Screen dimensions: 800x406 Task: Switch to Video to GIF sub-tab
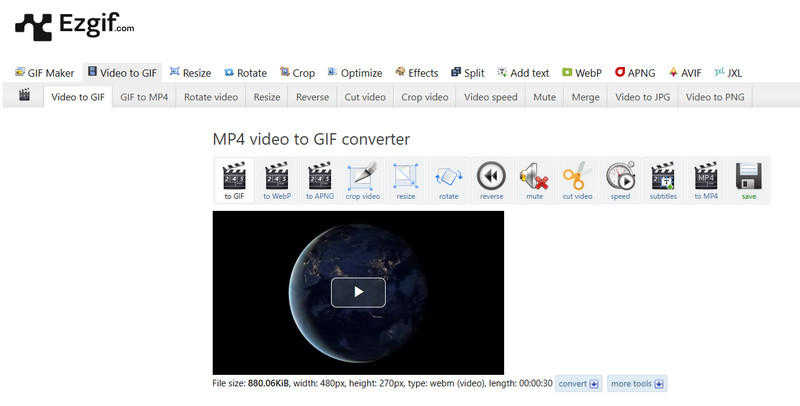pyautogui.click(x=78, y=97)
